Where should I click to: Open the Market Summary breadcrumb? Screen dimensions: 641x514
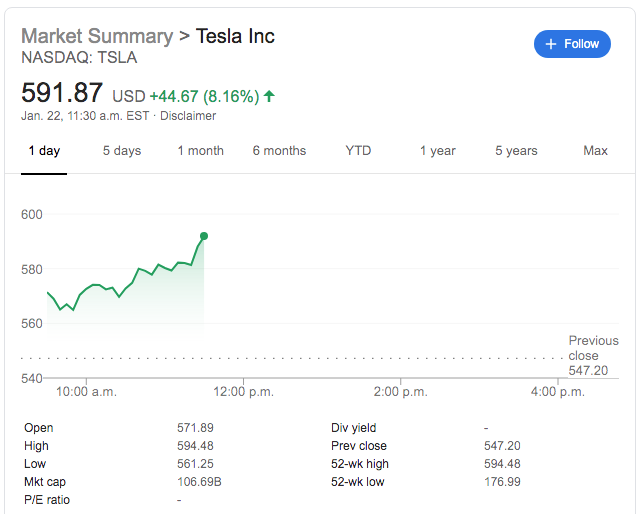[x=97, y=36]
